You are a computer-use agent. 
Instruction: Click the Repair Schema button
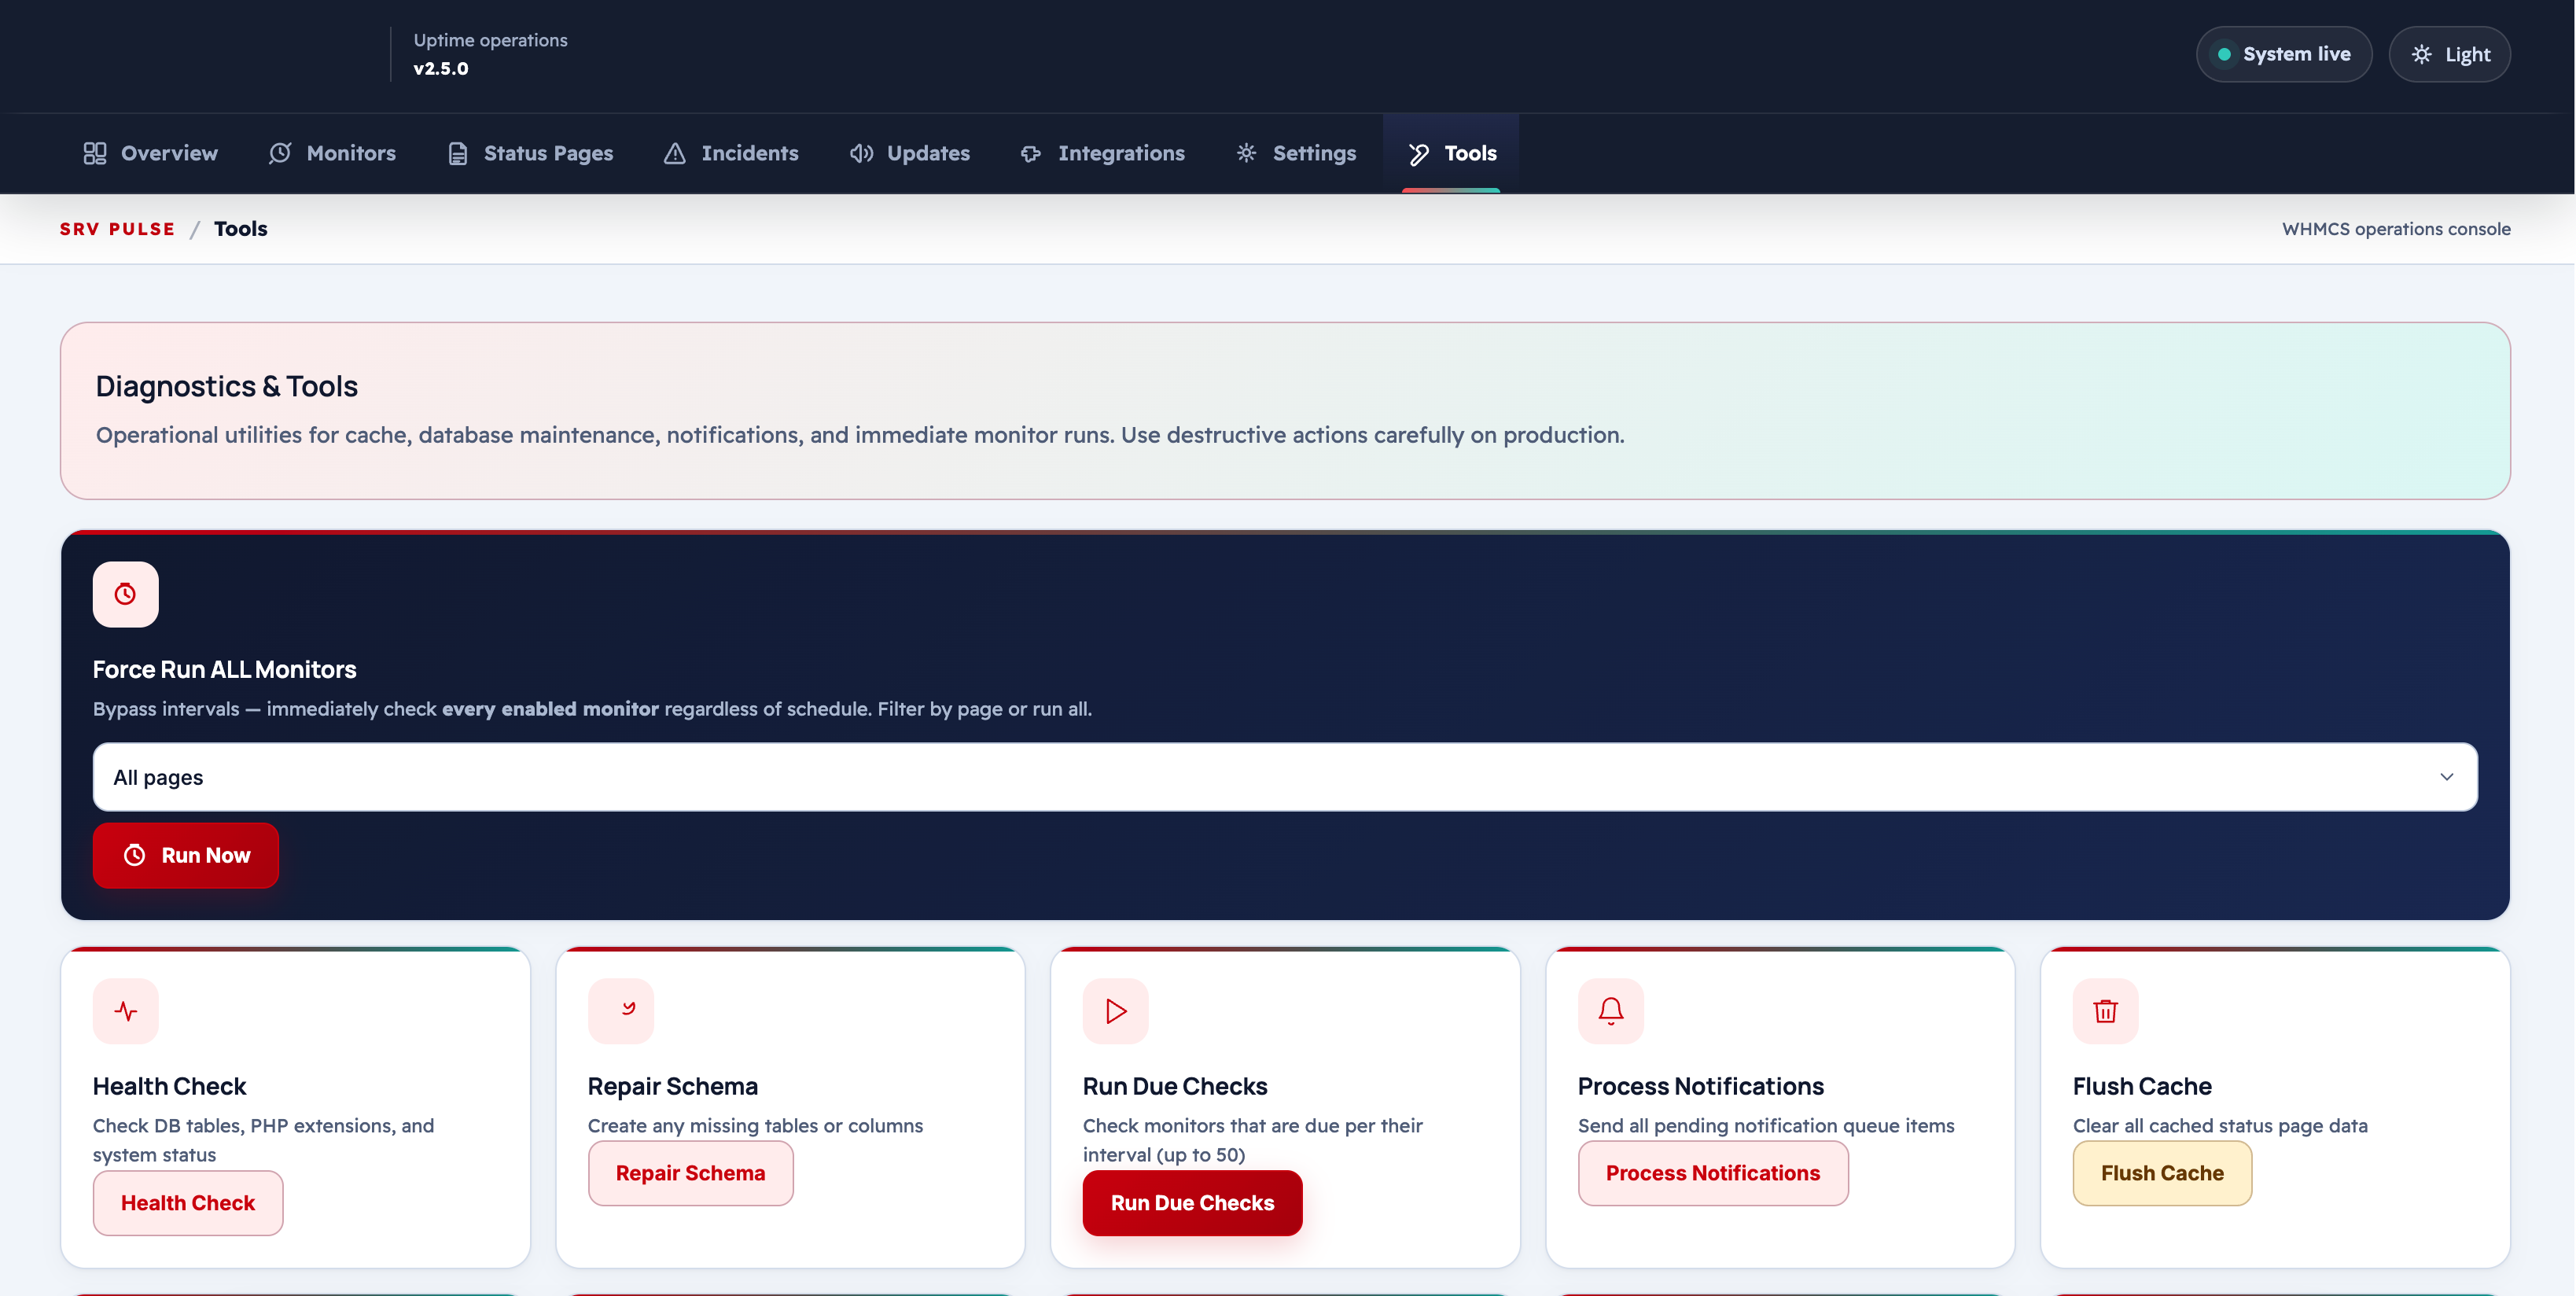[690, 1173]
